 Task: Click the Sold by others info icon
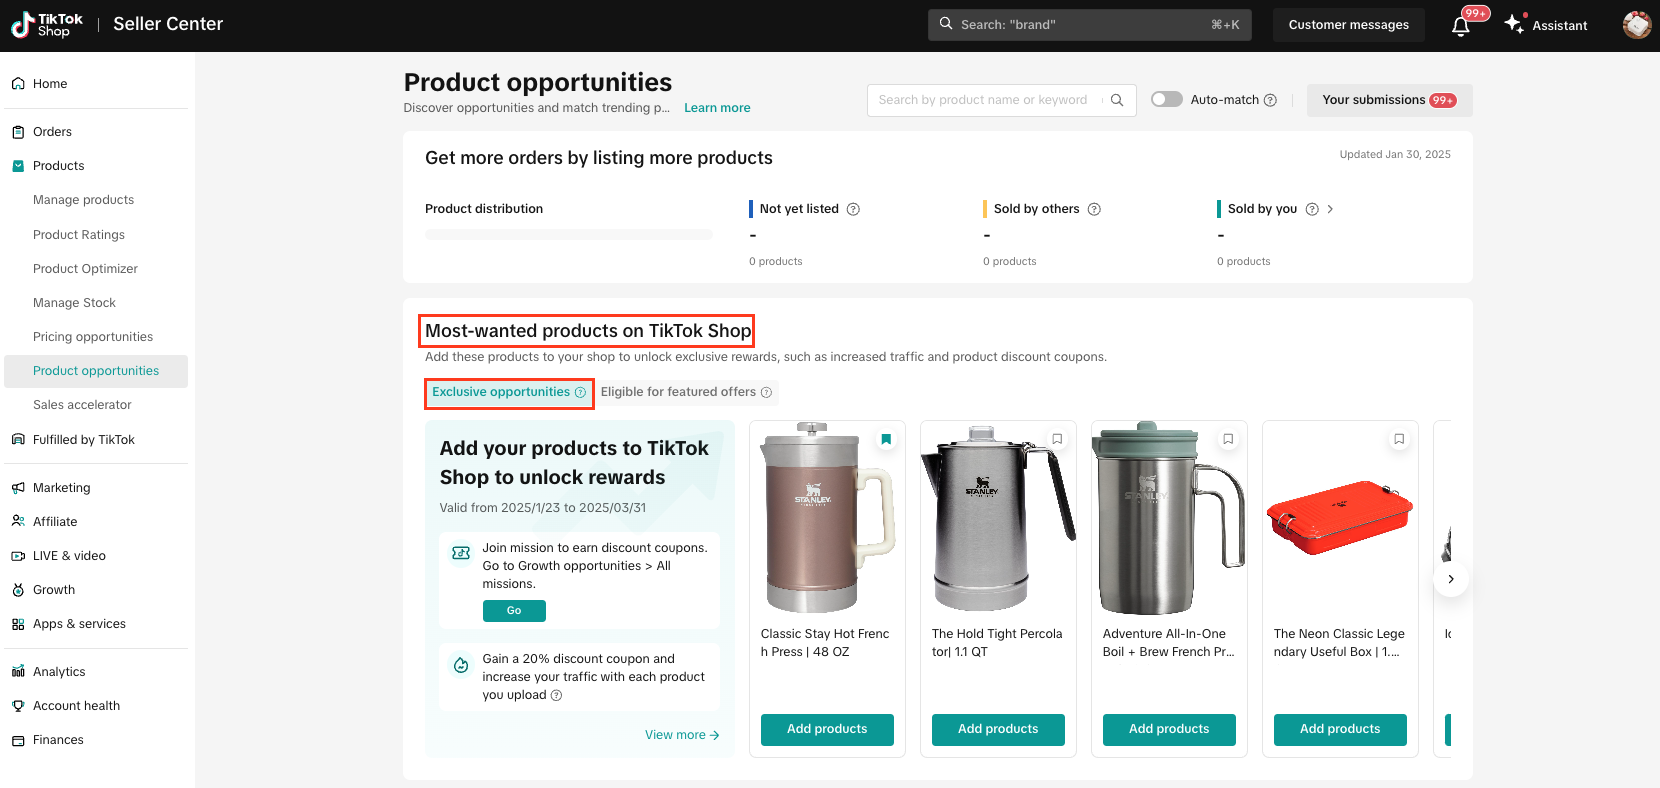1094,209
